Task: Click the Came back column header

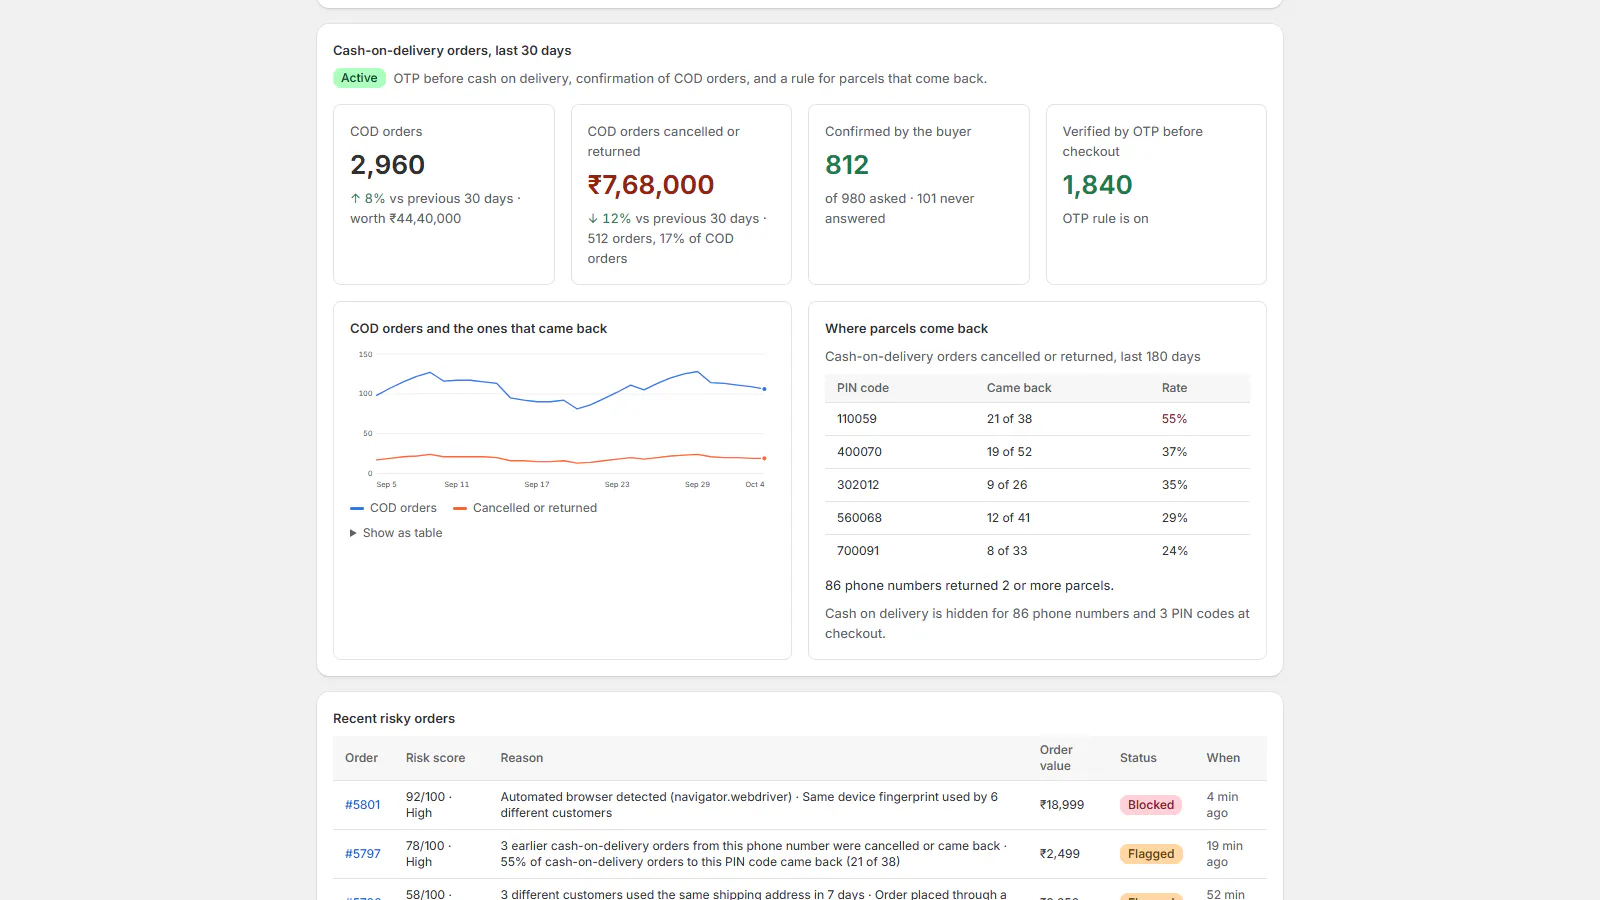Action: click(x=1018, y=388)
